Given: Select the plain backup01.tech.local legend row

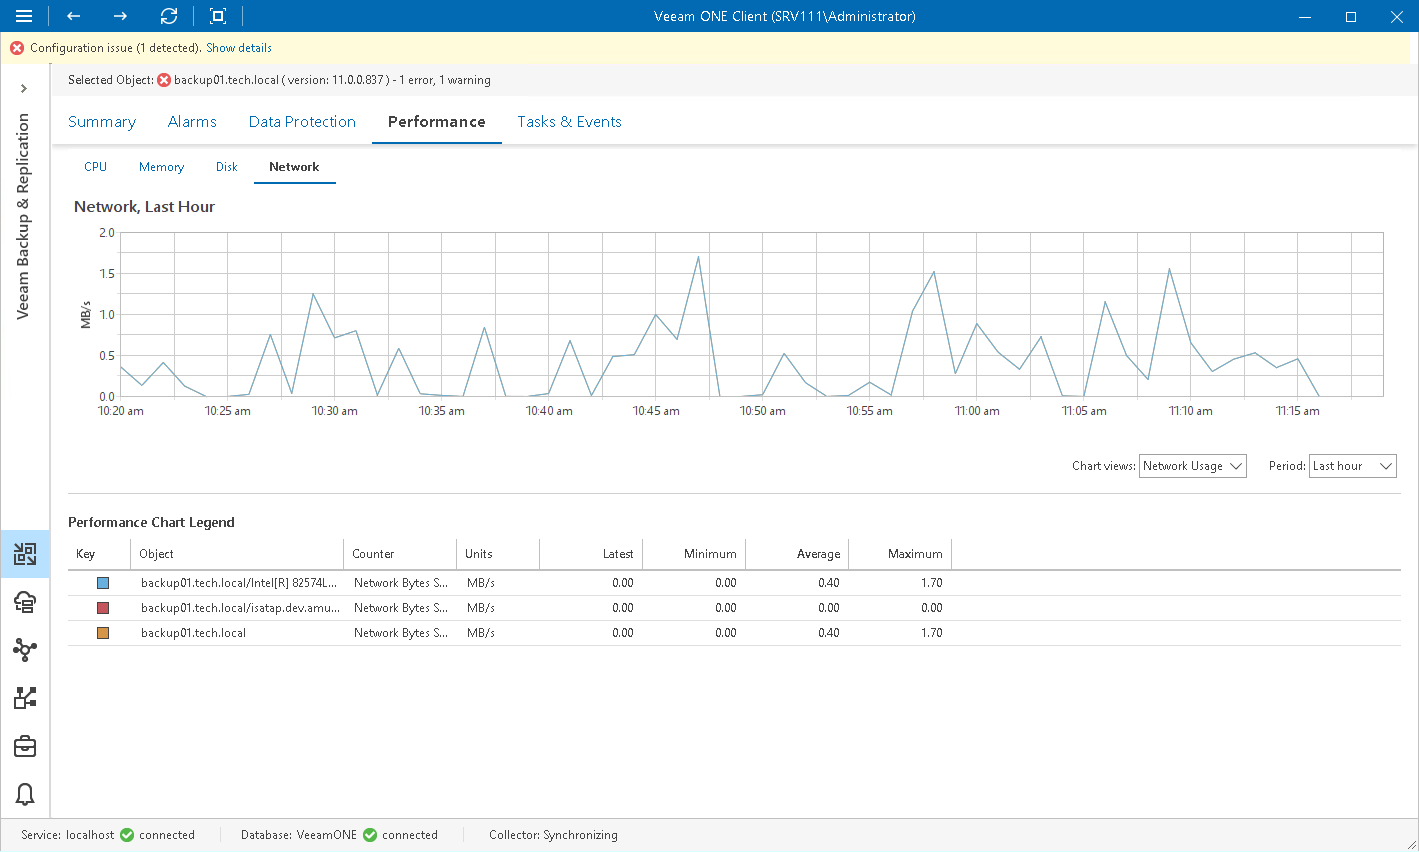Looking at the screenshot, I should [734, 633].
